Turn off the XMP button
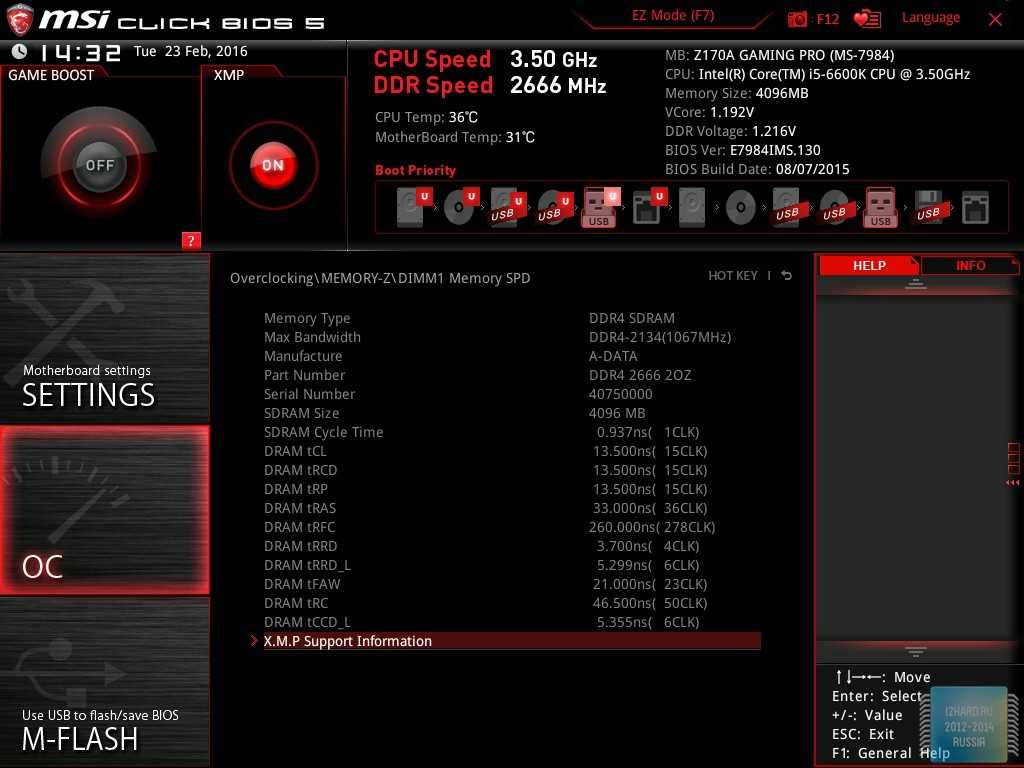 coord(273,165)
